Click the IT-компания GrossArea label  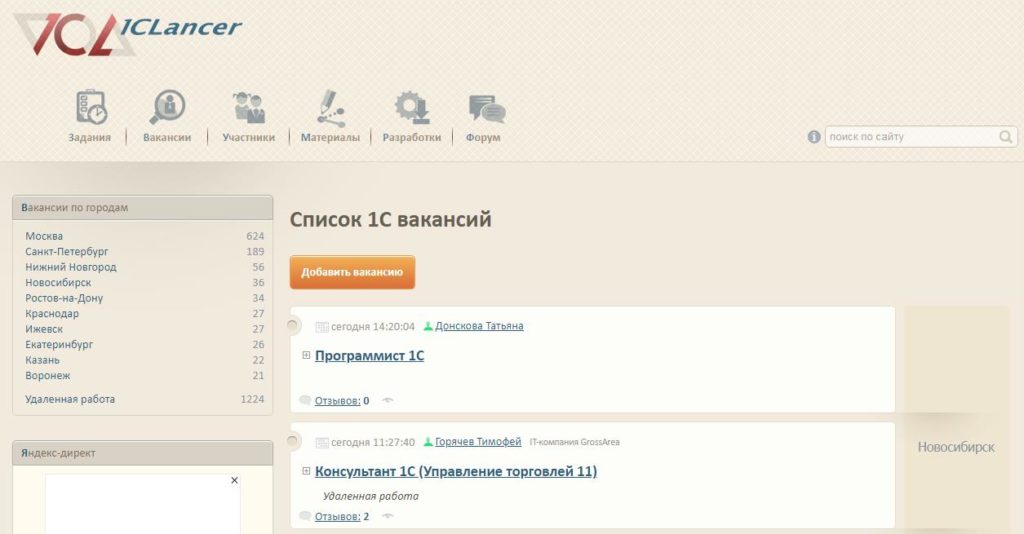[x=575, y=442]
